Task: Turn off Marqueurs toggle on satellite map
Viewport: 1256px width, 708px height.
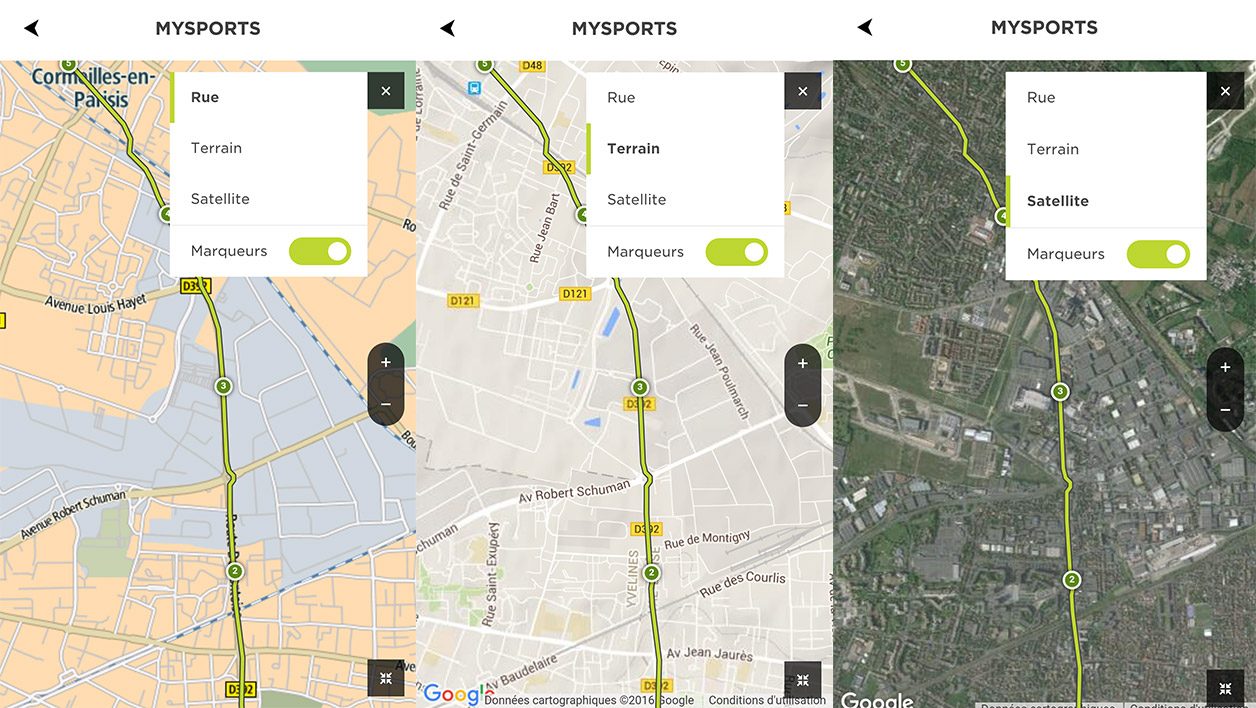Action: tap(1158, 254)
